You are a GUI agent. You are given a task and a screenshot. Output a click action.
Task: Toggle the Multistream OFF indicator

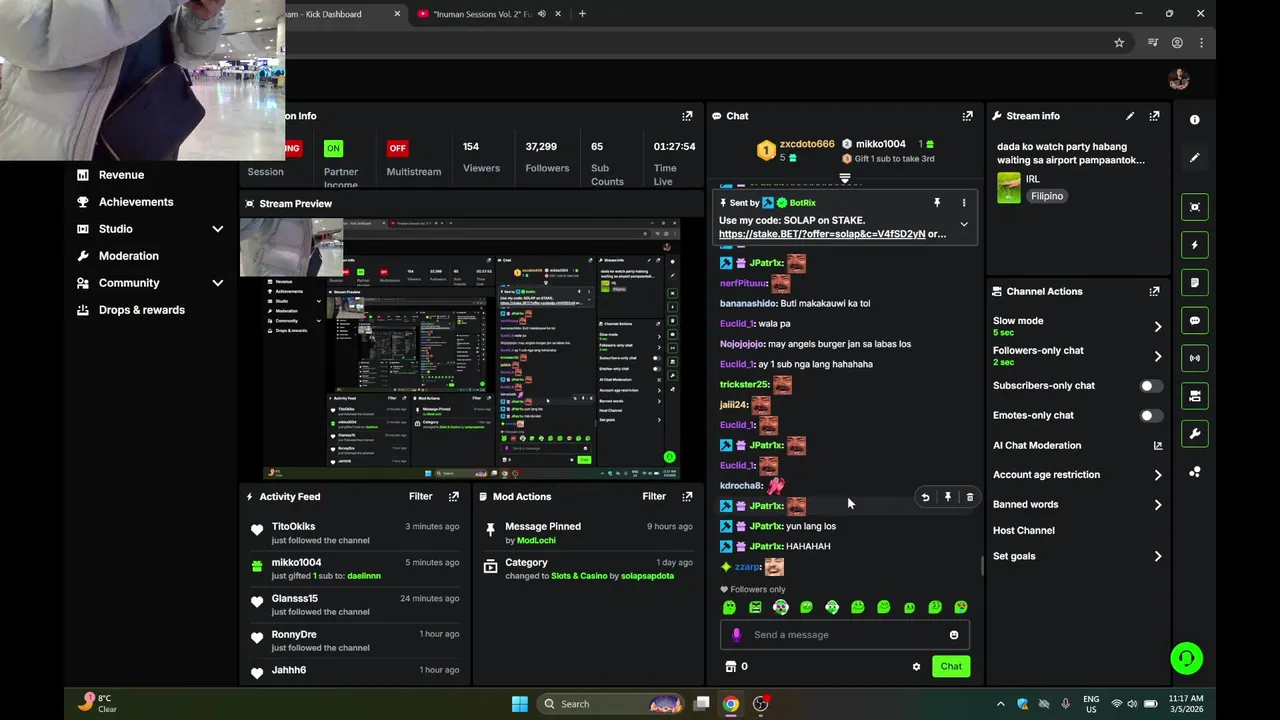[x=397, y=148]
